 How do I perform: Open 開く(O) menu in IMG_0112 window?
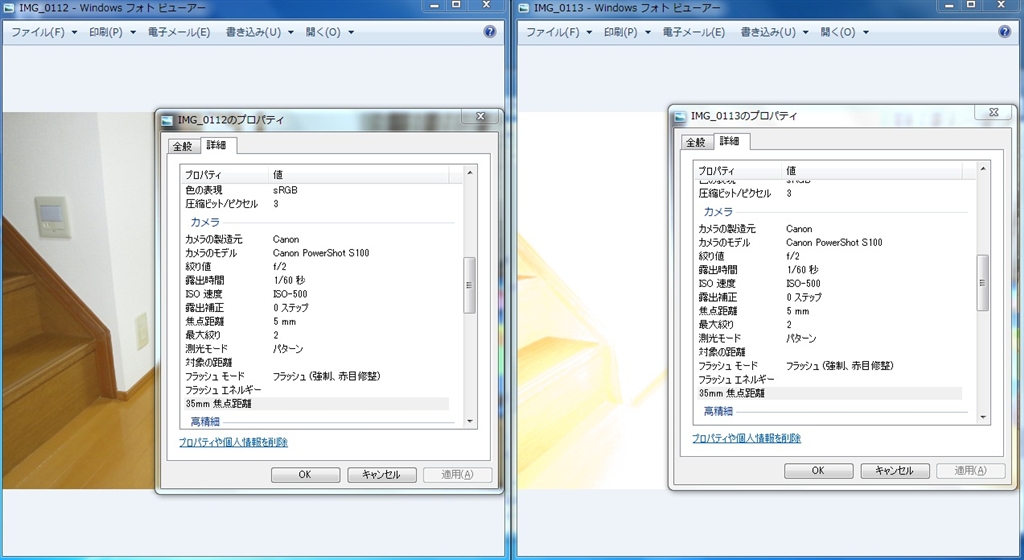[x=329, y=32]
